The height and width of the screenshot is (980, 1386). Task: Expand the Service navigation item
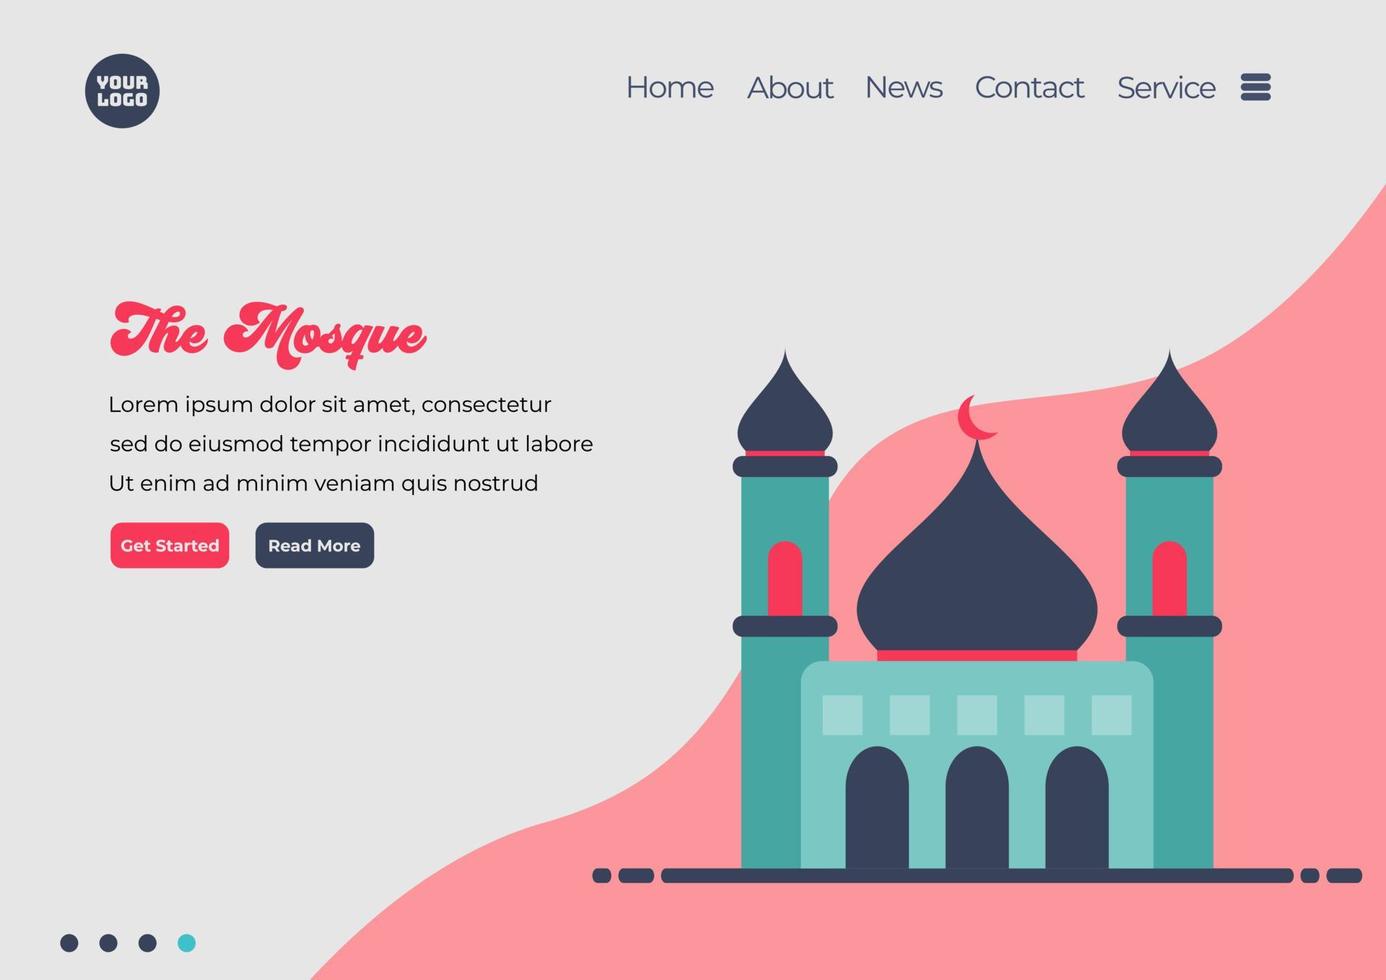click(x=1166, y=88)
